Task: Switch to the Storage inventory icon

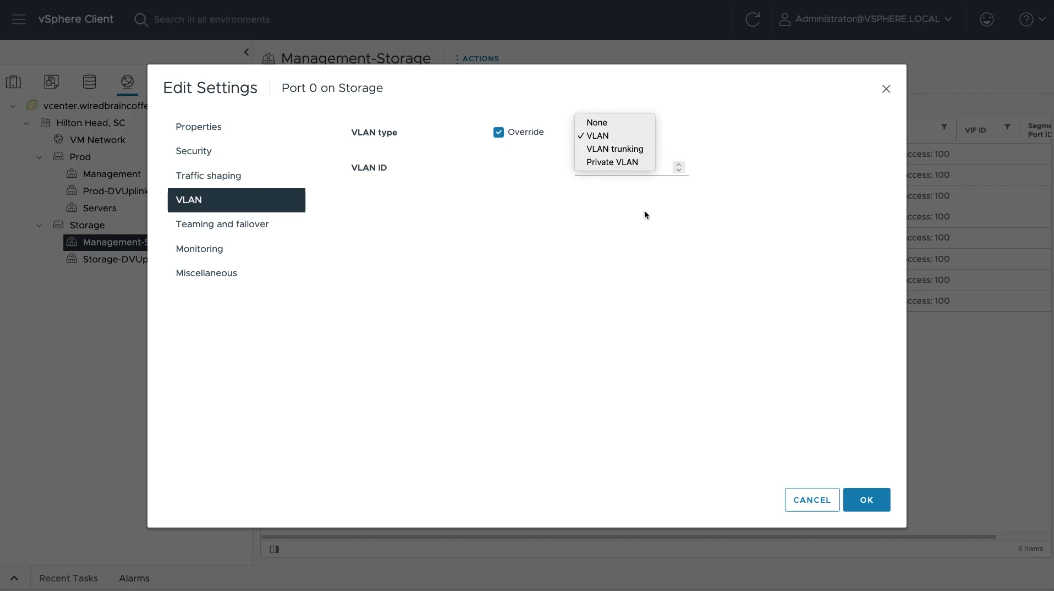Action: (89, 82)
